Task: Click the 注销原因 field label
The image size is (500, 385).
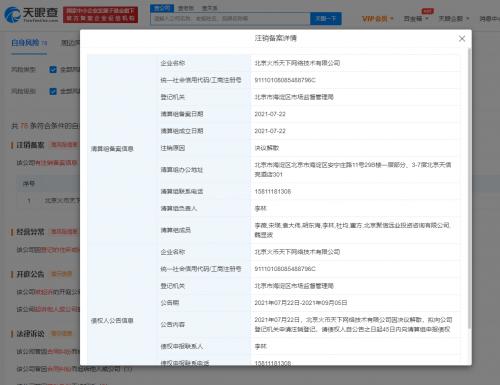Action: click(x=173, y=148)
